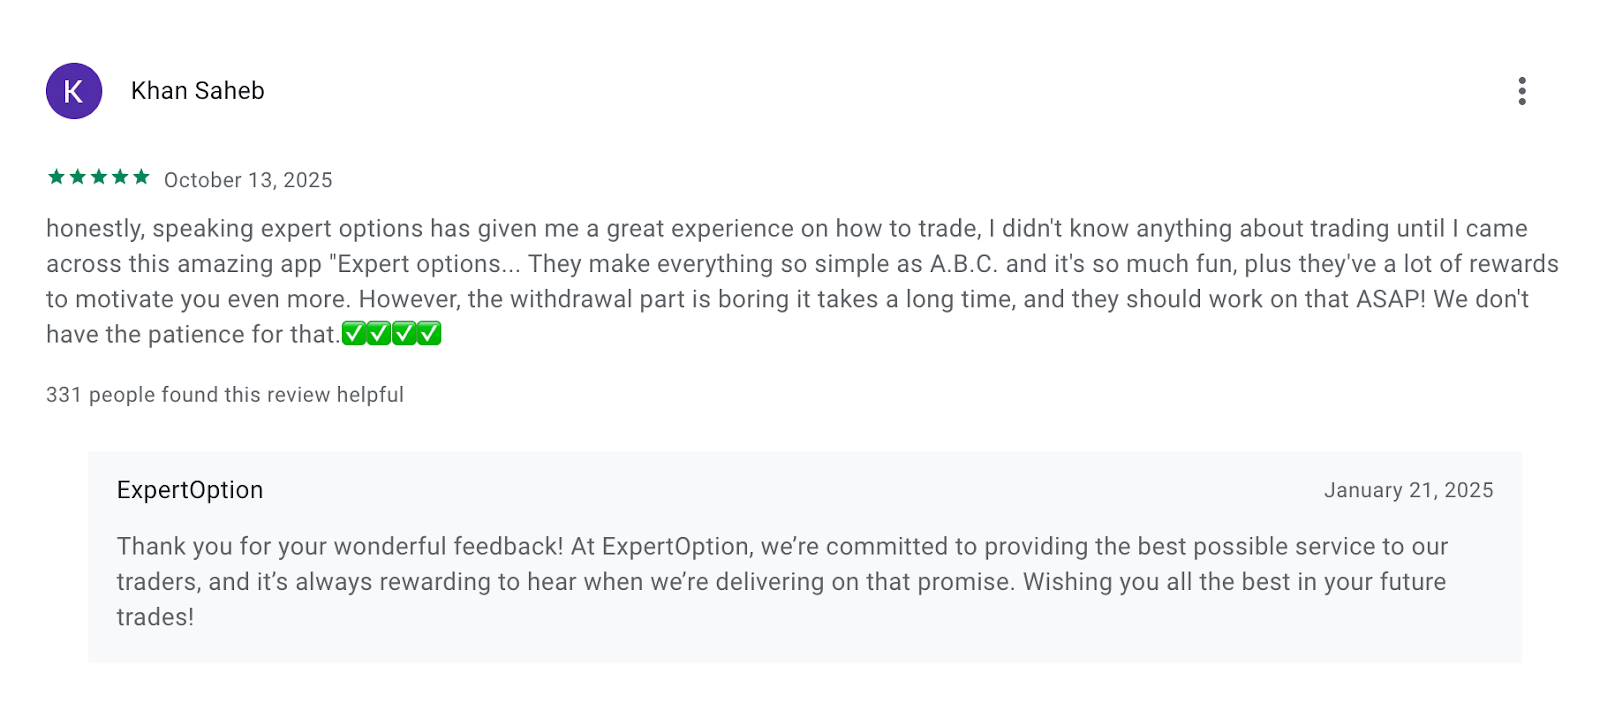Click the second green rating star
This screenshot has height=726, width=1600.
pyautogui.click(x=78, y=177)
